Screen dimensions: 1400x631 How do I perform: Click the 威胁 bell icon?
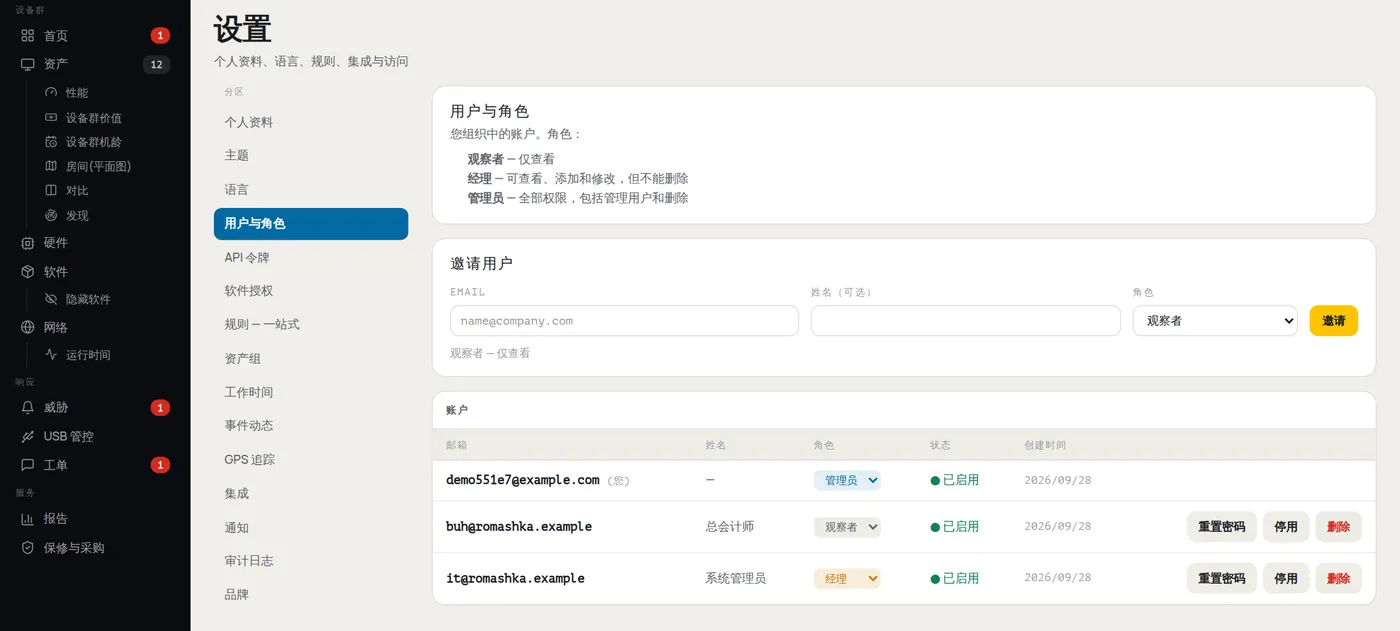pos(27,408)
